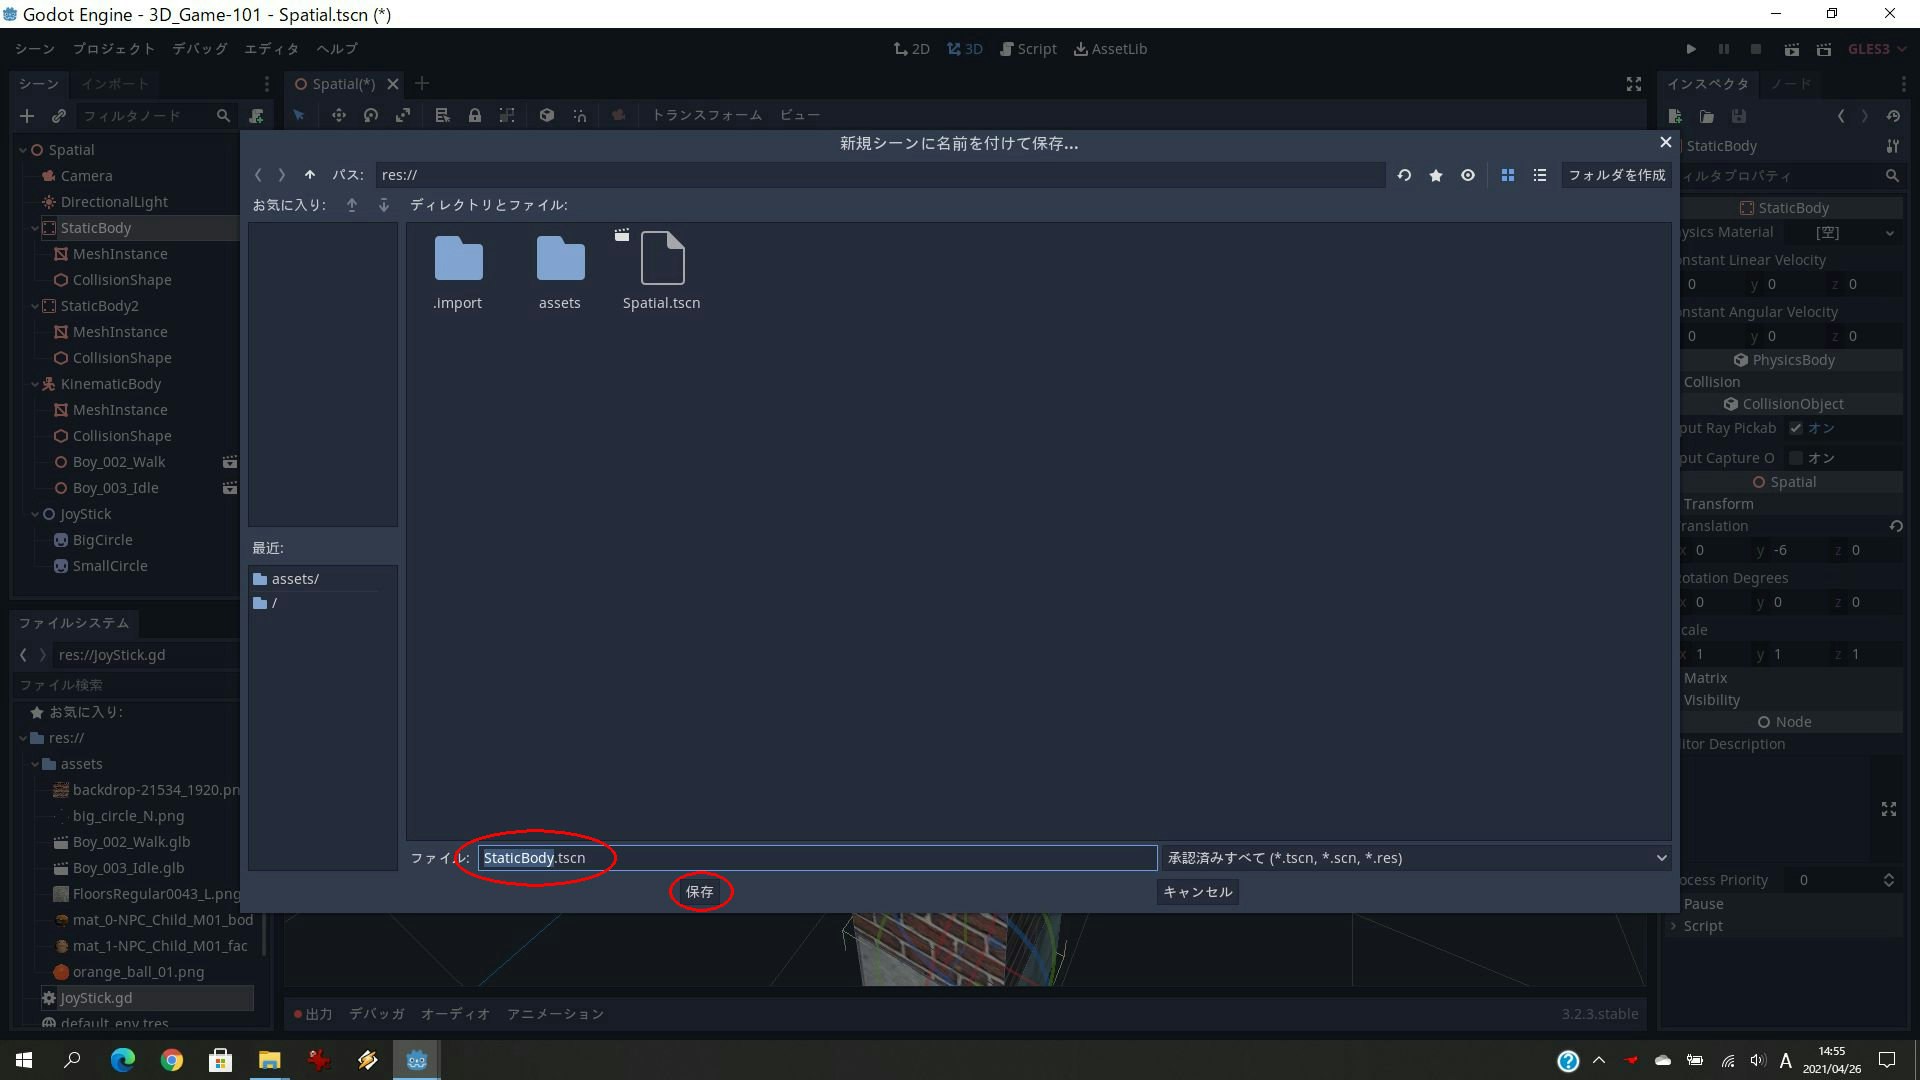This screenshot has height=1080, width=1920.
Task: Enable the Input Capture On Drag checkbox
Action: [x=1796, y=458]
